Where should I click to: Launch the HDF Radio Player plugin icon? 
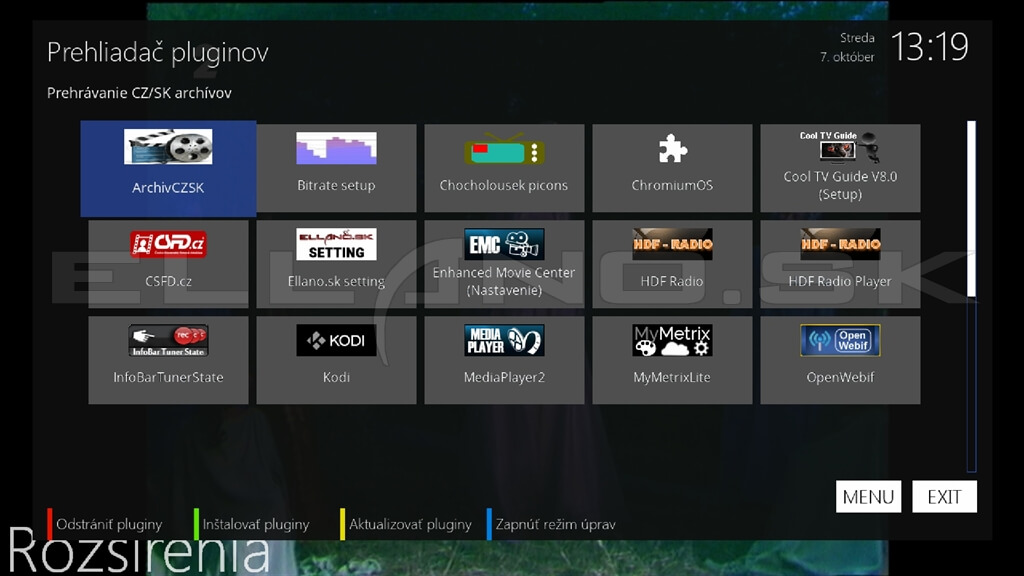coord(840,244)
